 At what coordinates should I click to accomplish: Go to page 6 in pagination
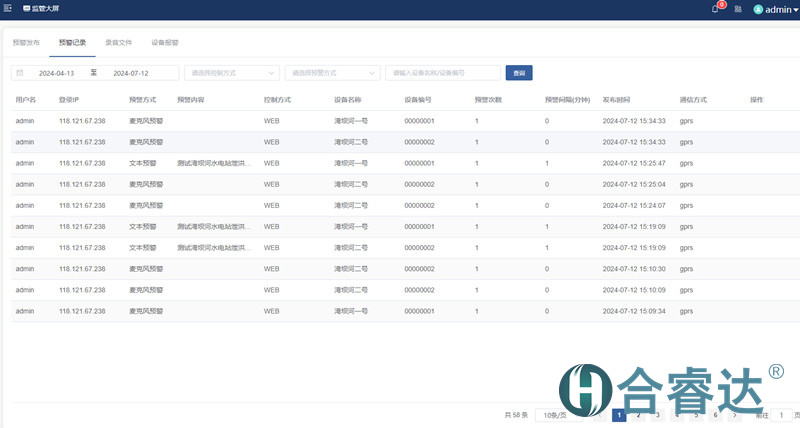click(x=715, y=414)
